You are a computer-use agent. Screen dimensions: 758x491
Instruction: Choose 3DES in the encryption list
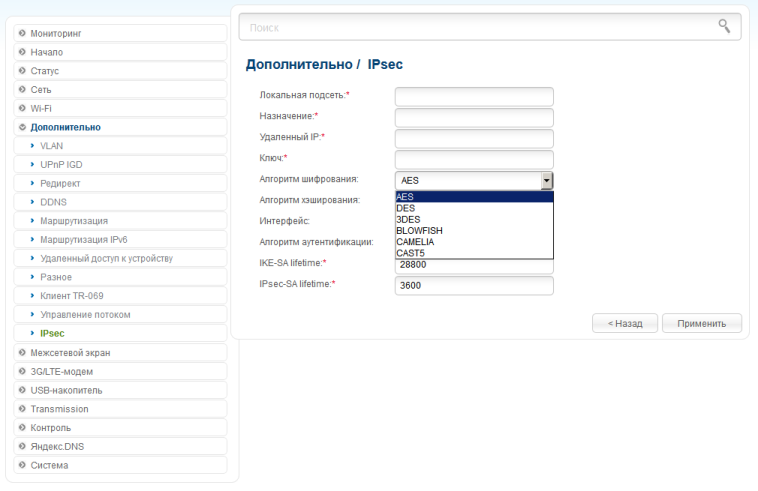pyautogui.click(x=474, y=219)
